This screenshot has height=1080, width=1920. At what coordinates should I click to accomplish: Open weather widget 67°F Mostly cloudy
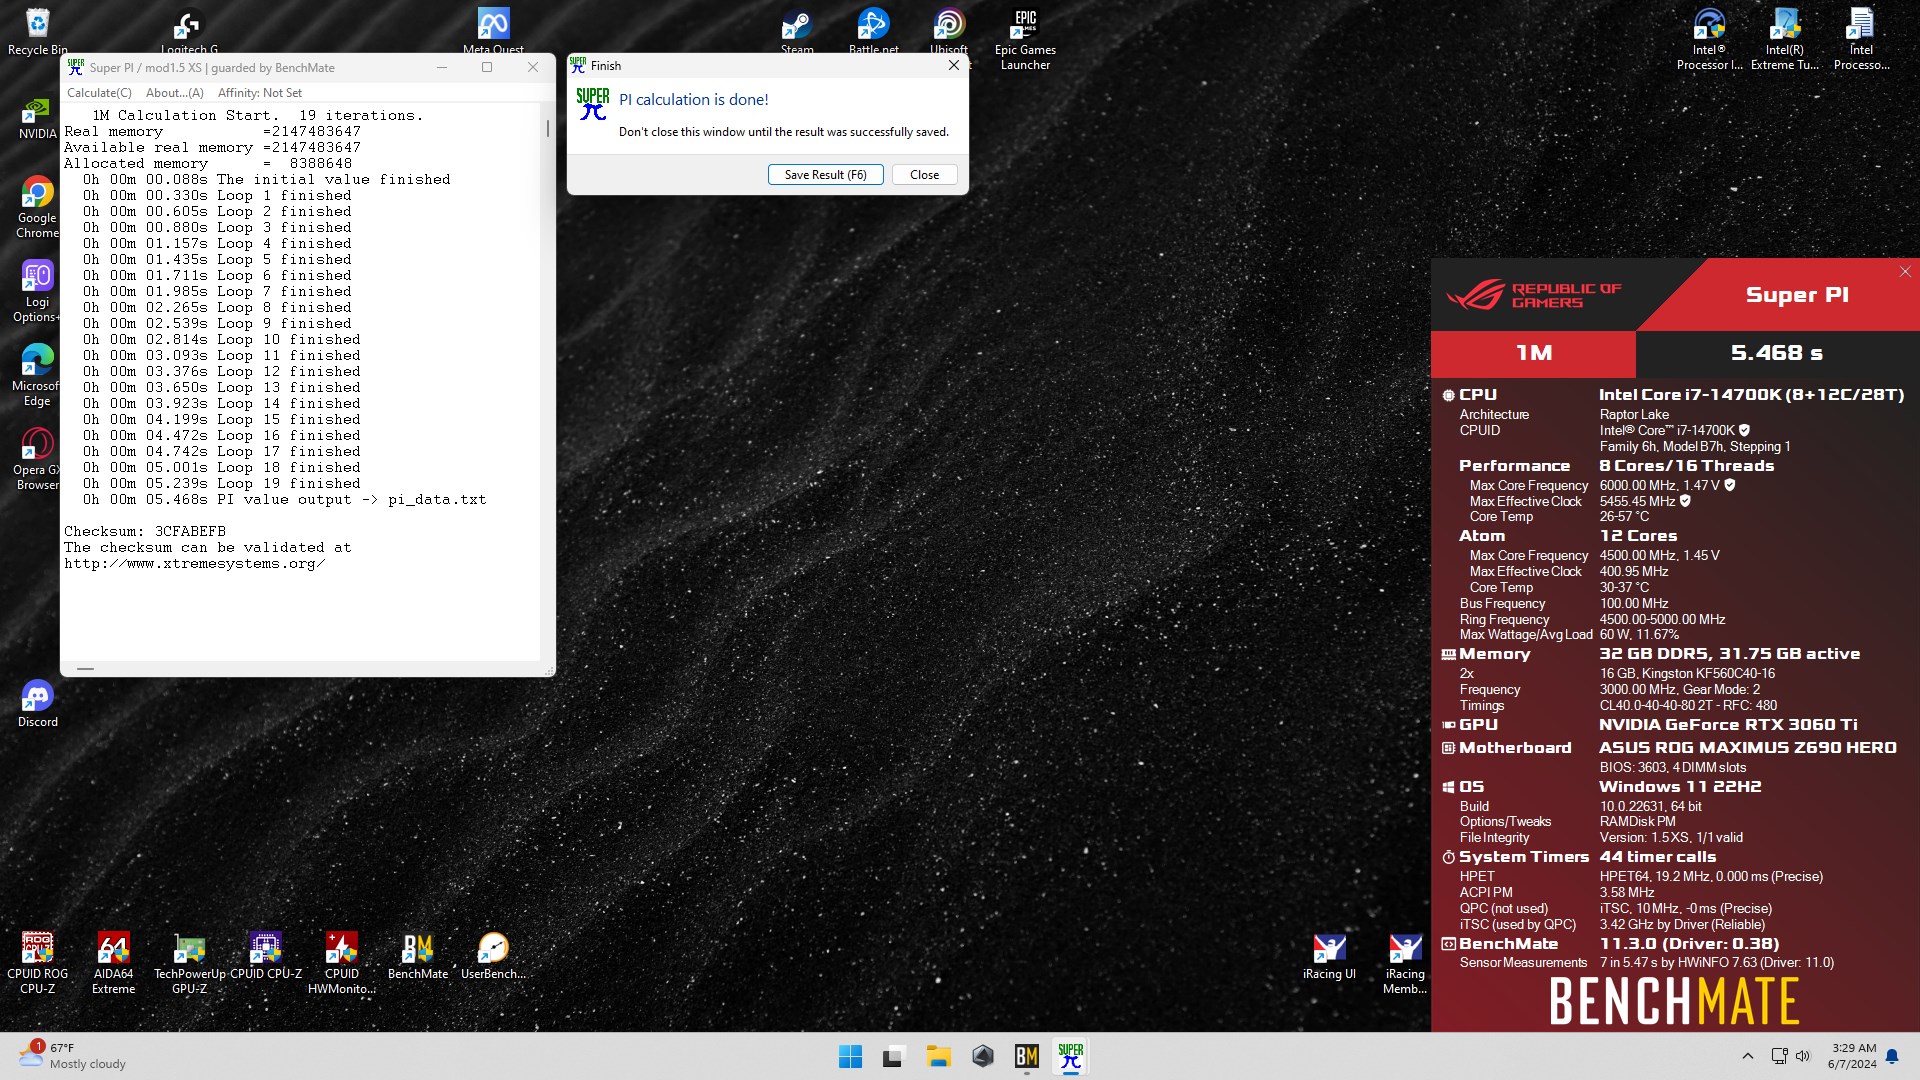pyautogui.click(x=72, y=1056)
